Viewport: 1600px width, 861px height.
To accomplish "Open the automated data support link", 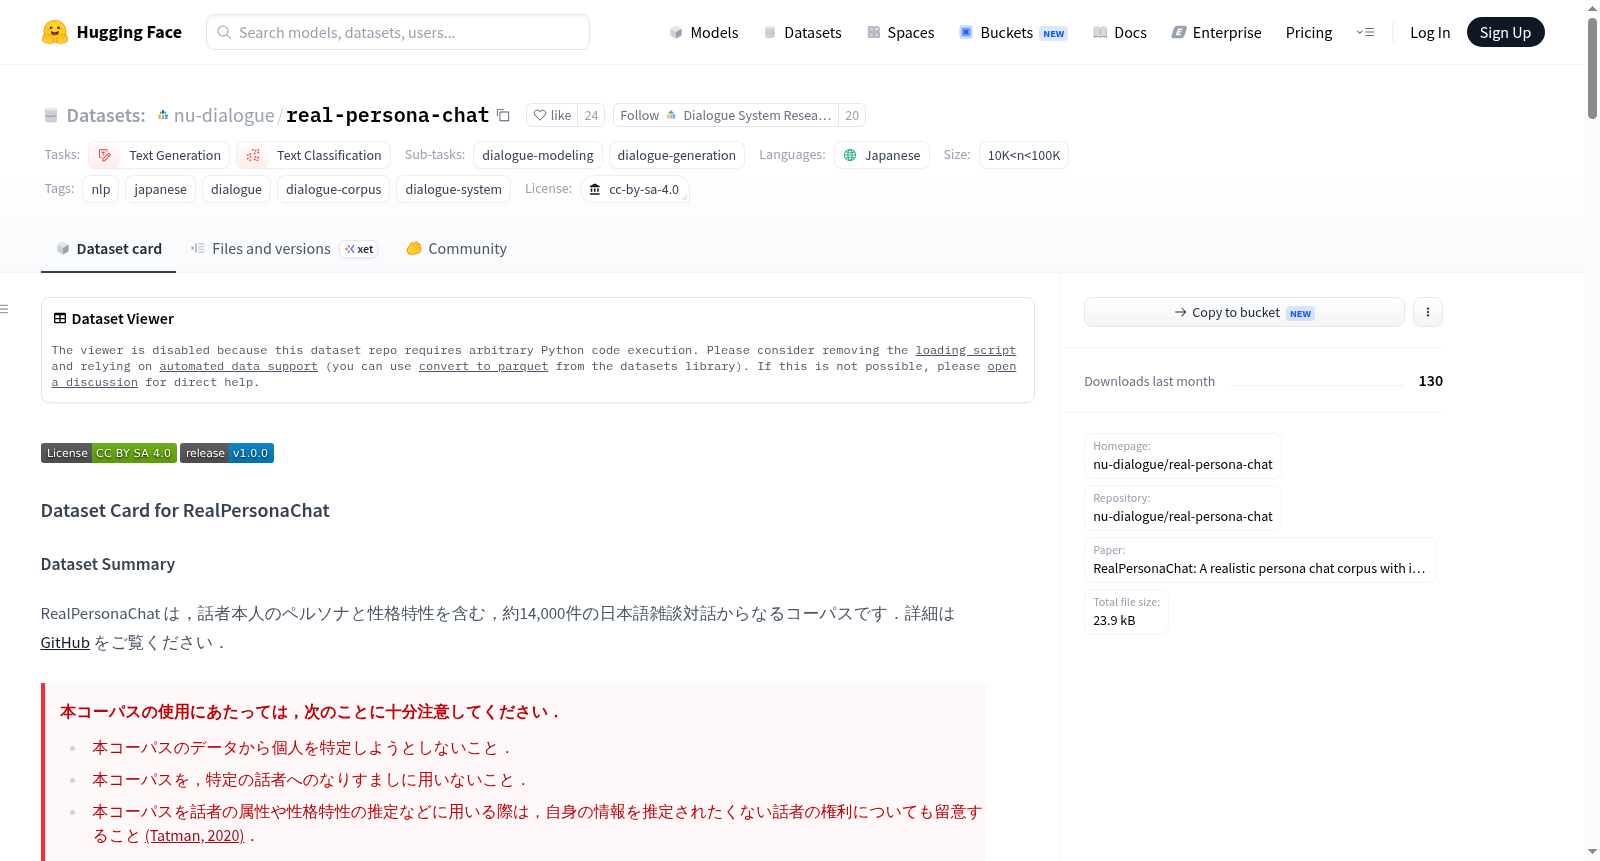I will tap(238, 366).
